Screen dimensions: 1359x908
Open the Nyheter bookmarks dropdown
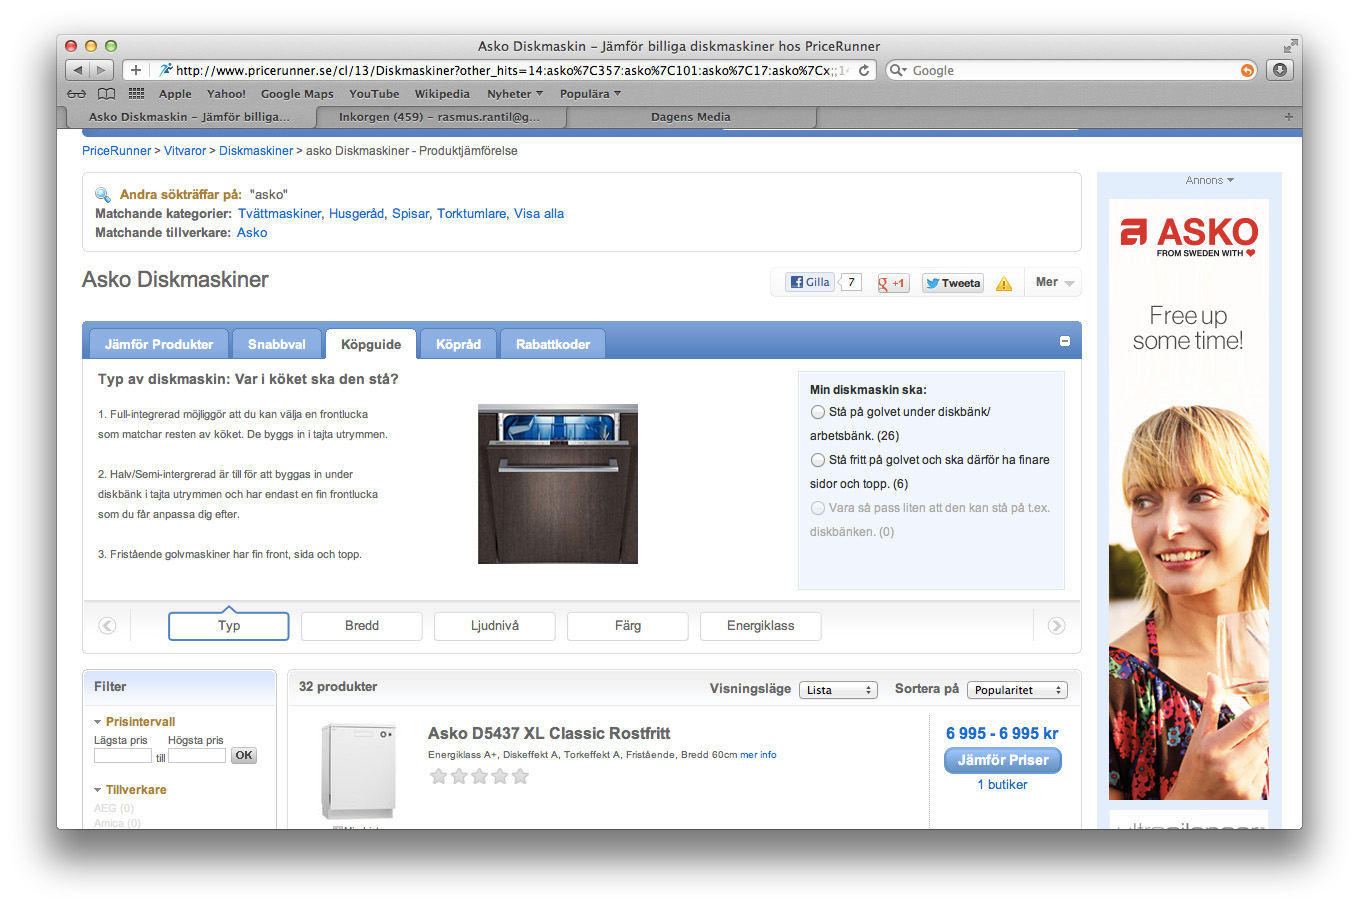[515, 94]
